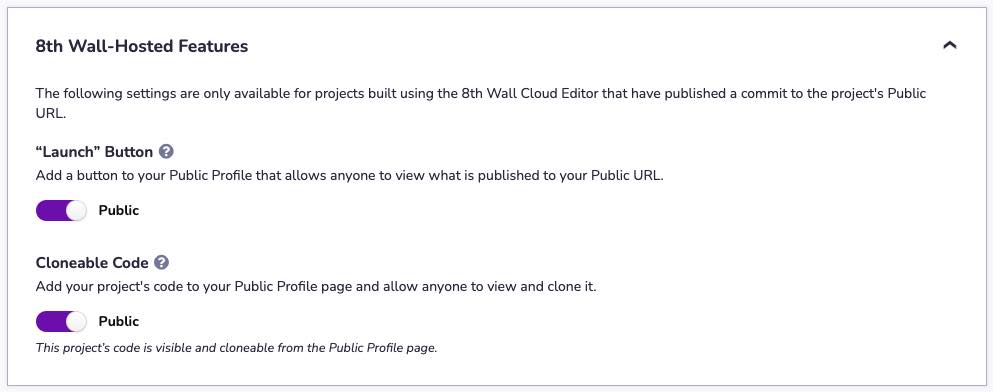Viewport: 993px width, 392px height.
Task: Click the description about adding project's code
Action: click(316, 286)
